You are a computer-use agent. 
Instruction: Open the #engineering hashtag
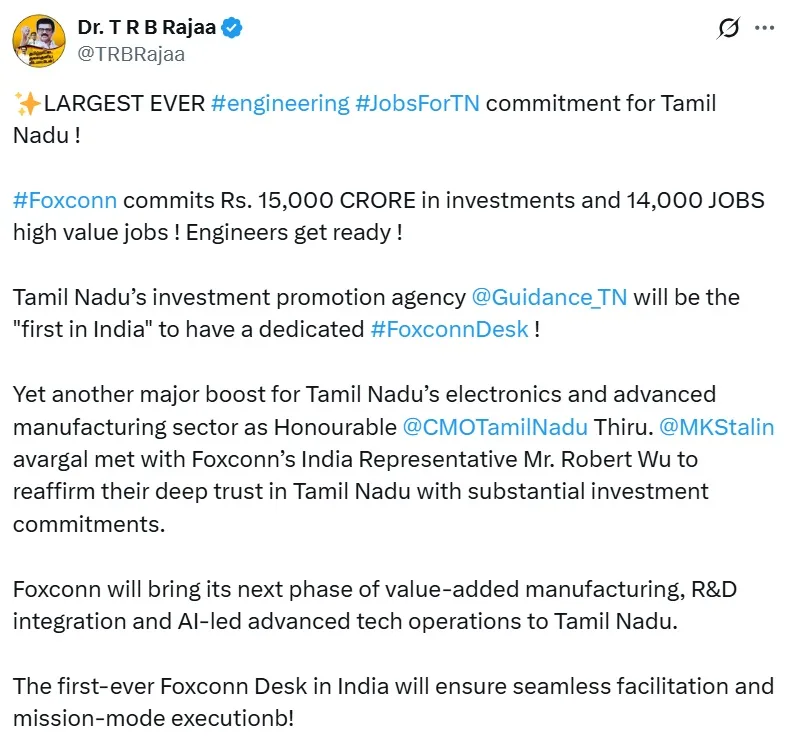[279, 104]
